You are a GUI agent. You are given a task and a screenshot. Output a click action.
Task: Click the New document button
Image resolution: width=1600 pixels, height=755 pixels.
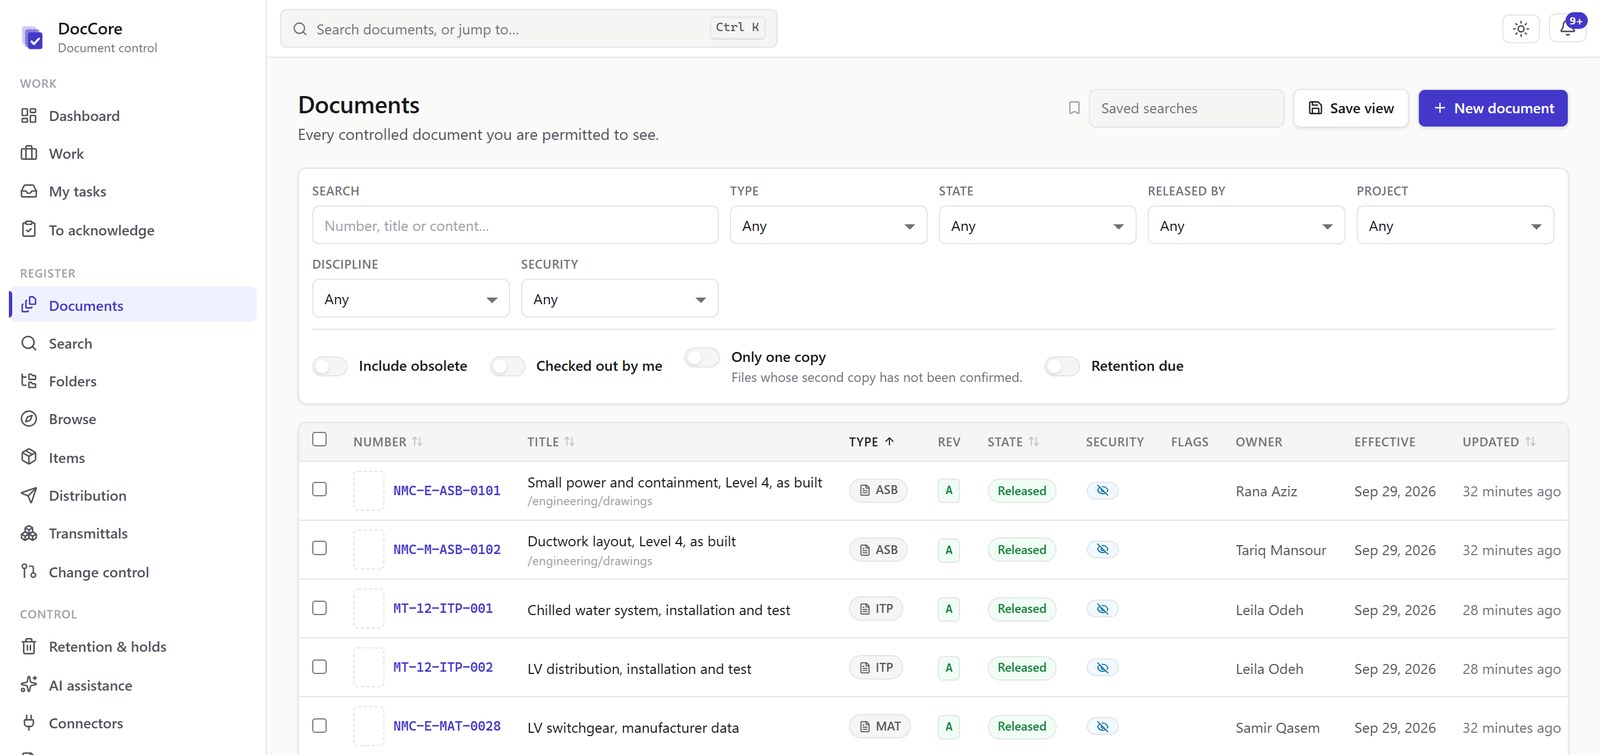pos(1493,108)
